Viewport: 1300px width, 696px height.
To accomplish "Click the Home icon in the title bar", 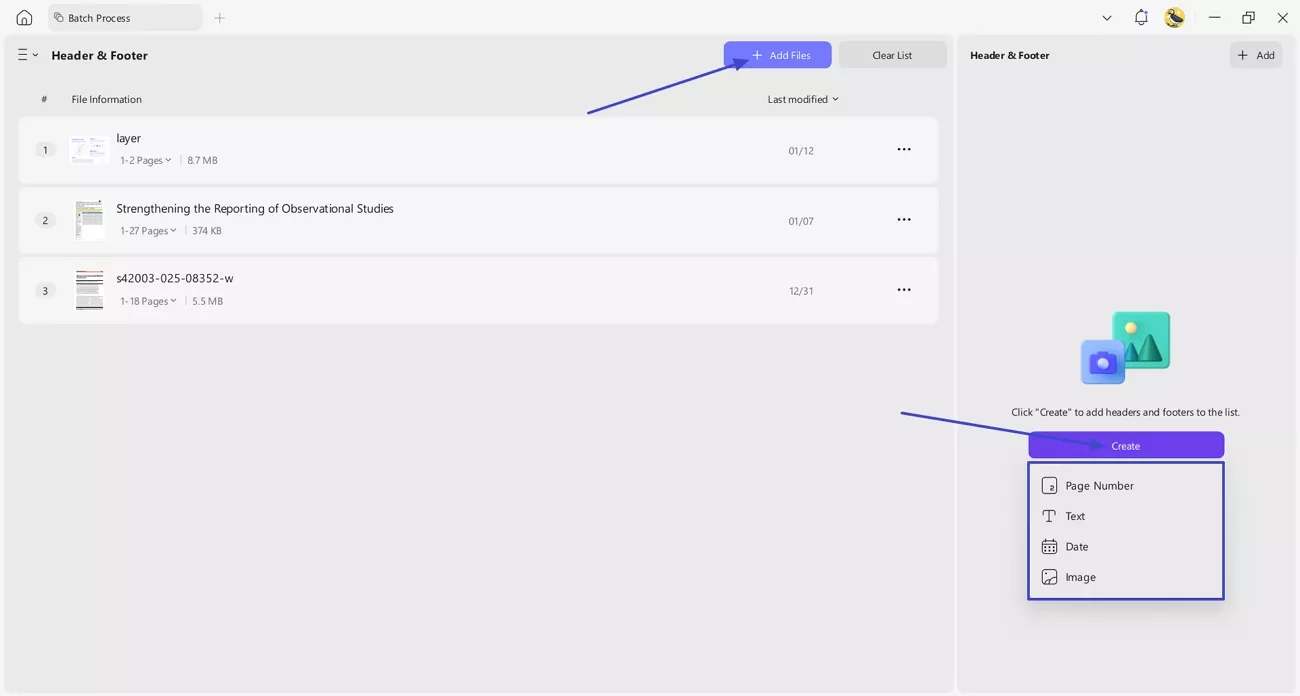I will [22, 17].
